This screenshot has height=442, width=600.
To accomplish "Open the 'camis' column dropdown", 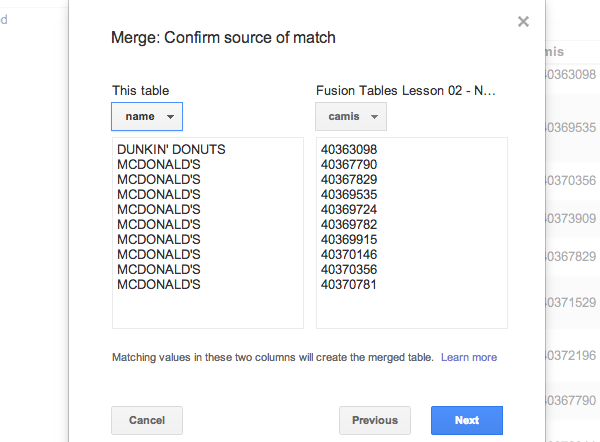I will (x=351, y=116).
